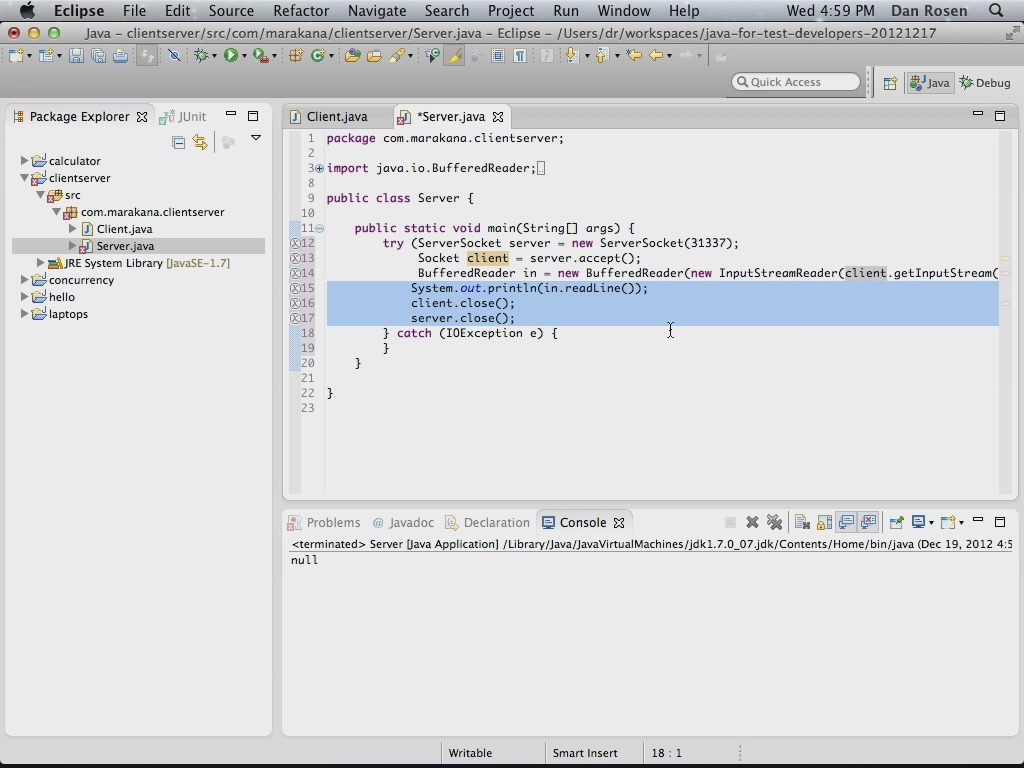Click the Open Type icon
1024x768 pixels.
(353, 56)
